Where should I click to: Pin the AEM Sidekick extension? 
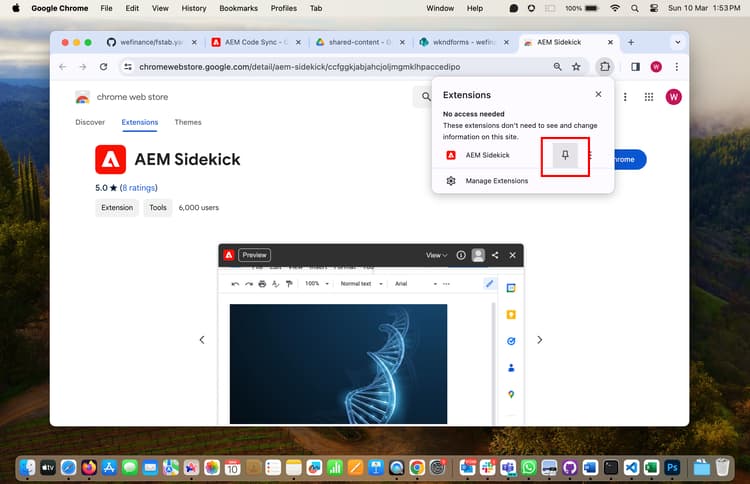pos(565,155)
